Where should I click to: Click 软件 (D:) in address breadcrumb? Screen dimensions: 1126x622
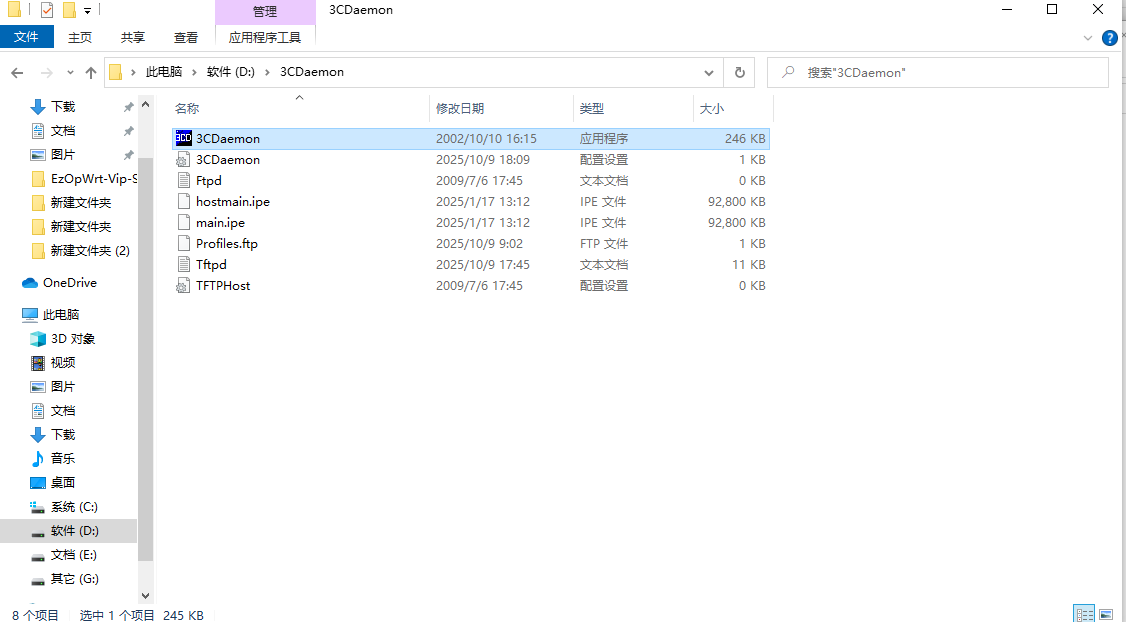pyautogui.click(x=231, y=72)
